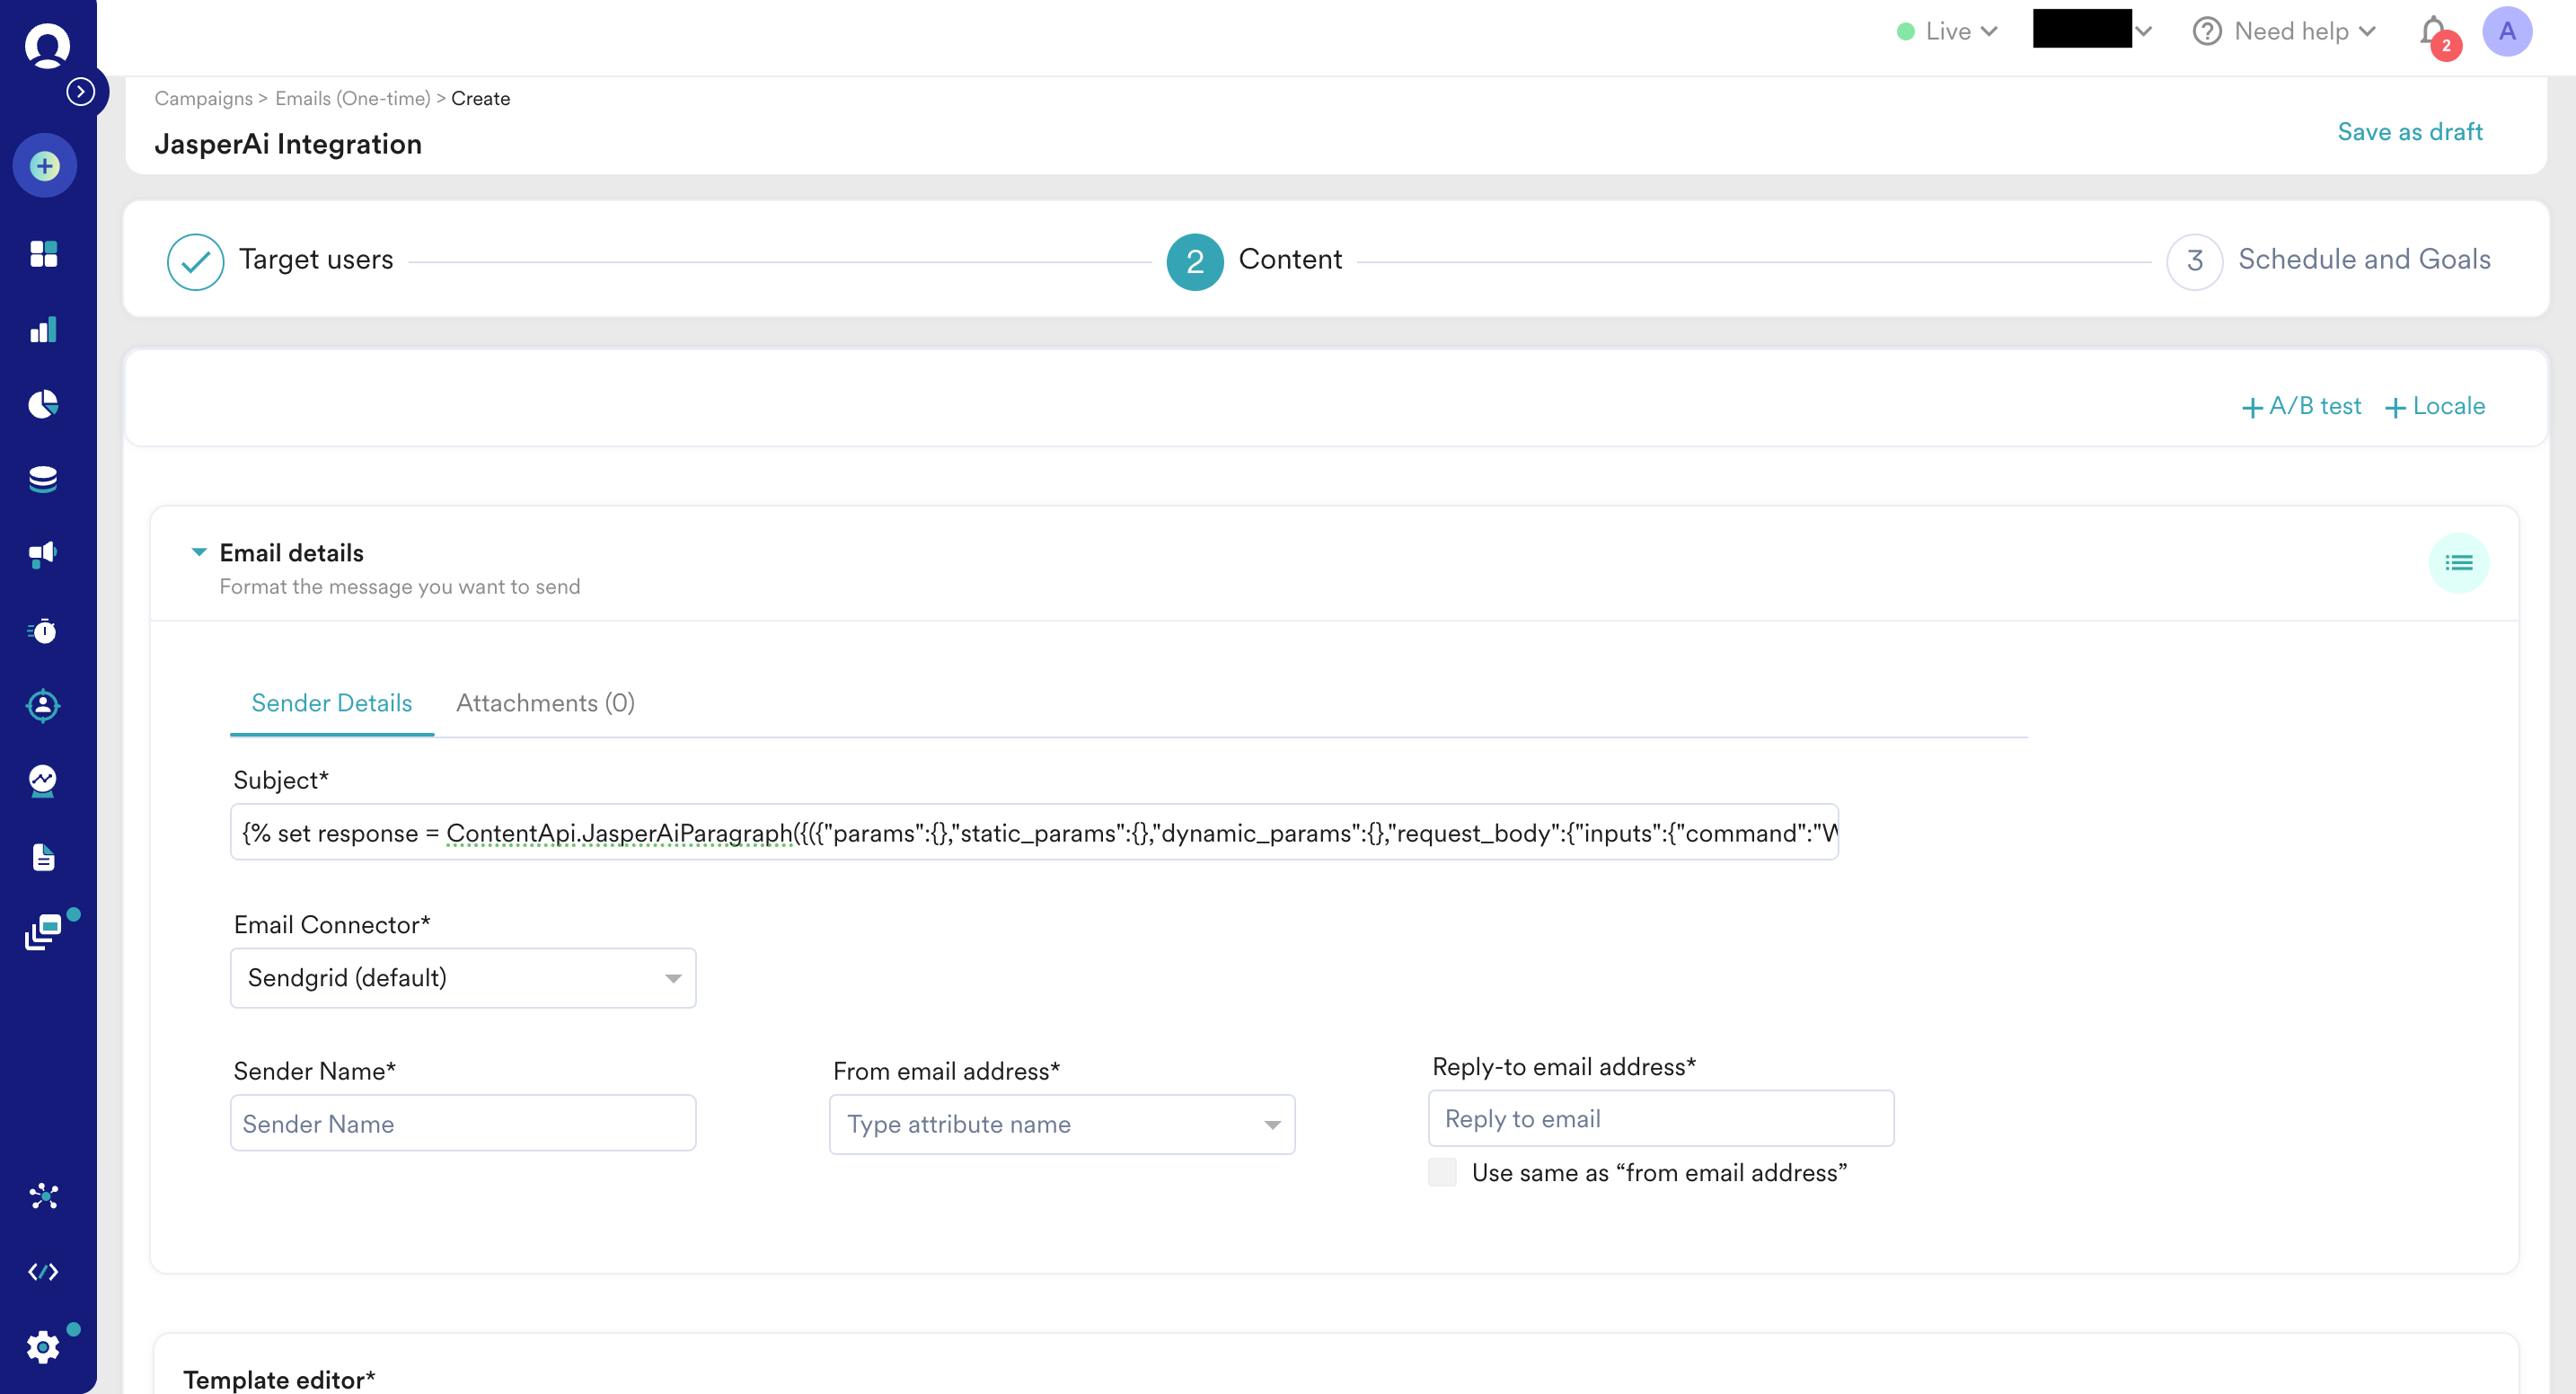Open the database stack icon
The image size is (2576, 1394).
43,479
